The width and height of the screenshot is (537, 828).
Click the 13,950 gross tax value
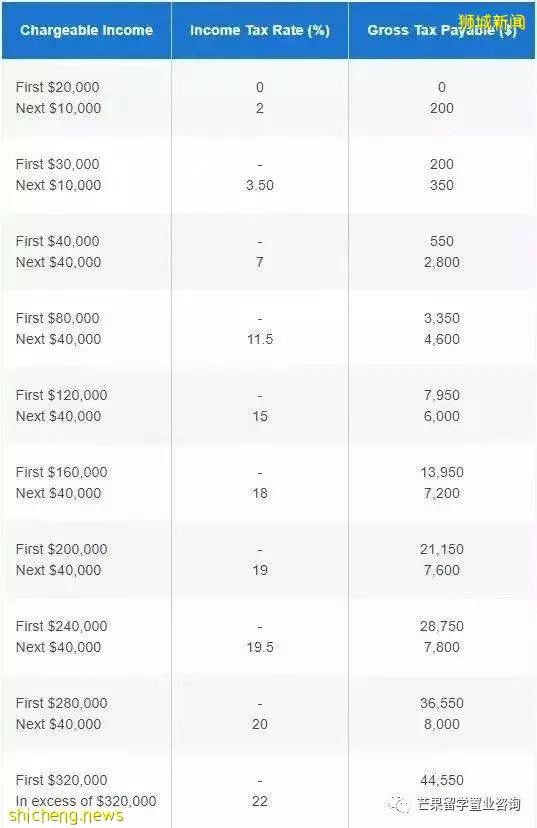(x=441, y=473)
